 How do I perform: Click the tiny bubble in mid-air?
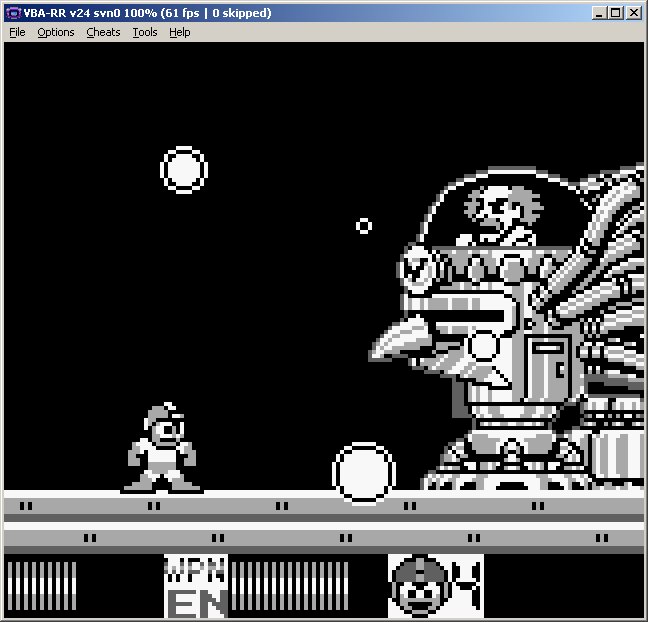coord(364,226)
